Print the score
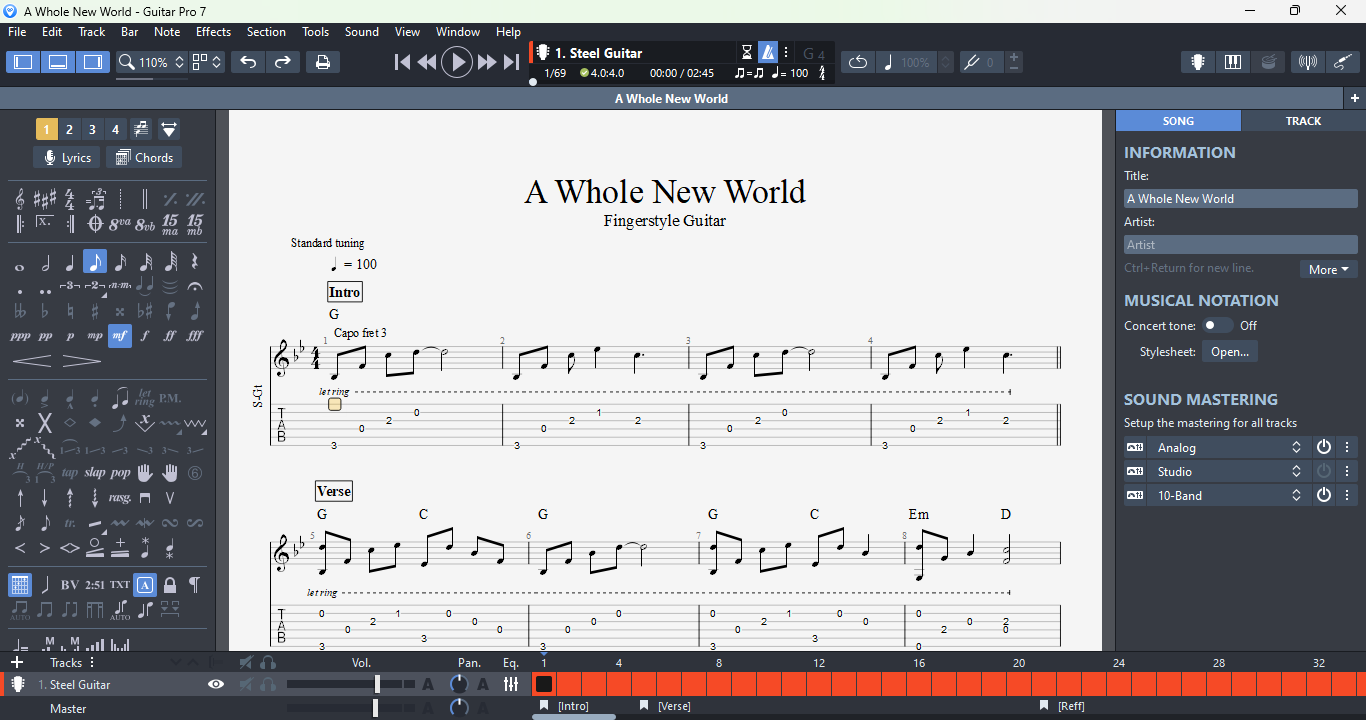Viewport: 1366px width, 720px height. tap(323, 62)
